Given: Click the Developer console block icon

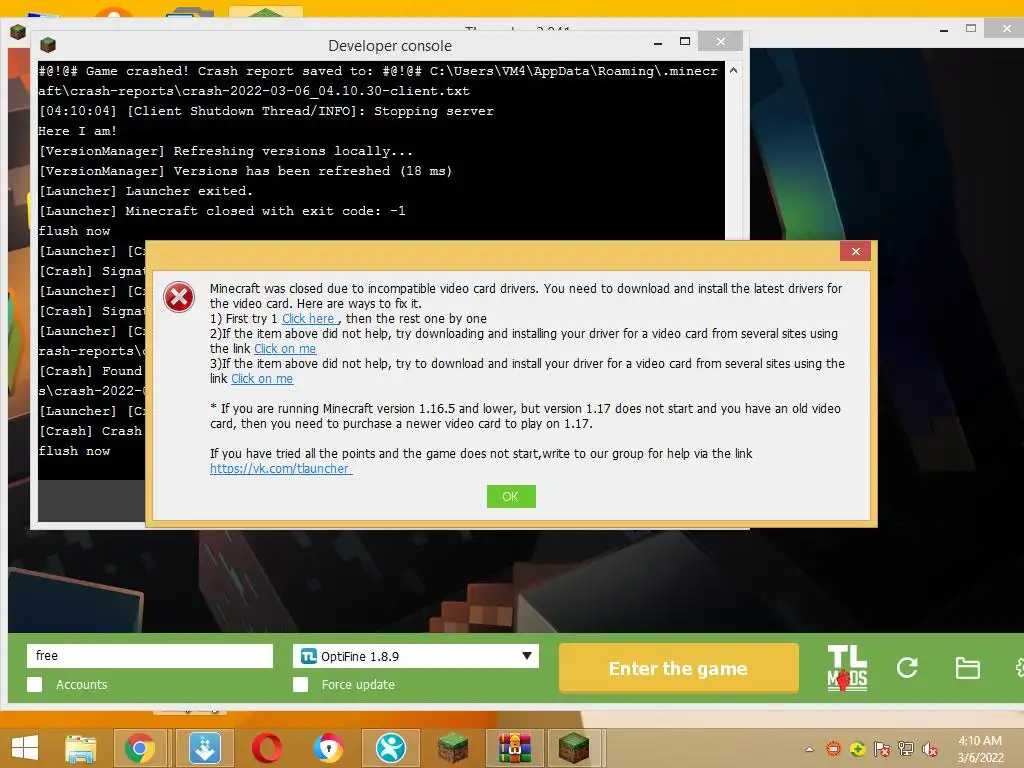Looking at the screenshot, I should point(48,45).
